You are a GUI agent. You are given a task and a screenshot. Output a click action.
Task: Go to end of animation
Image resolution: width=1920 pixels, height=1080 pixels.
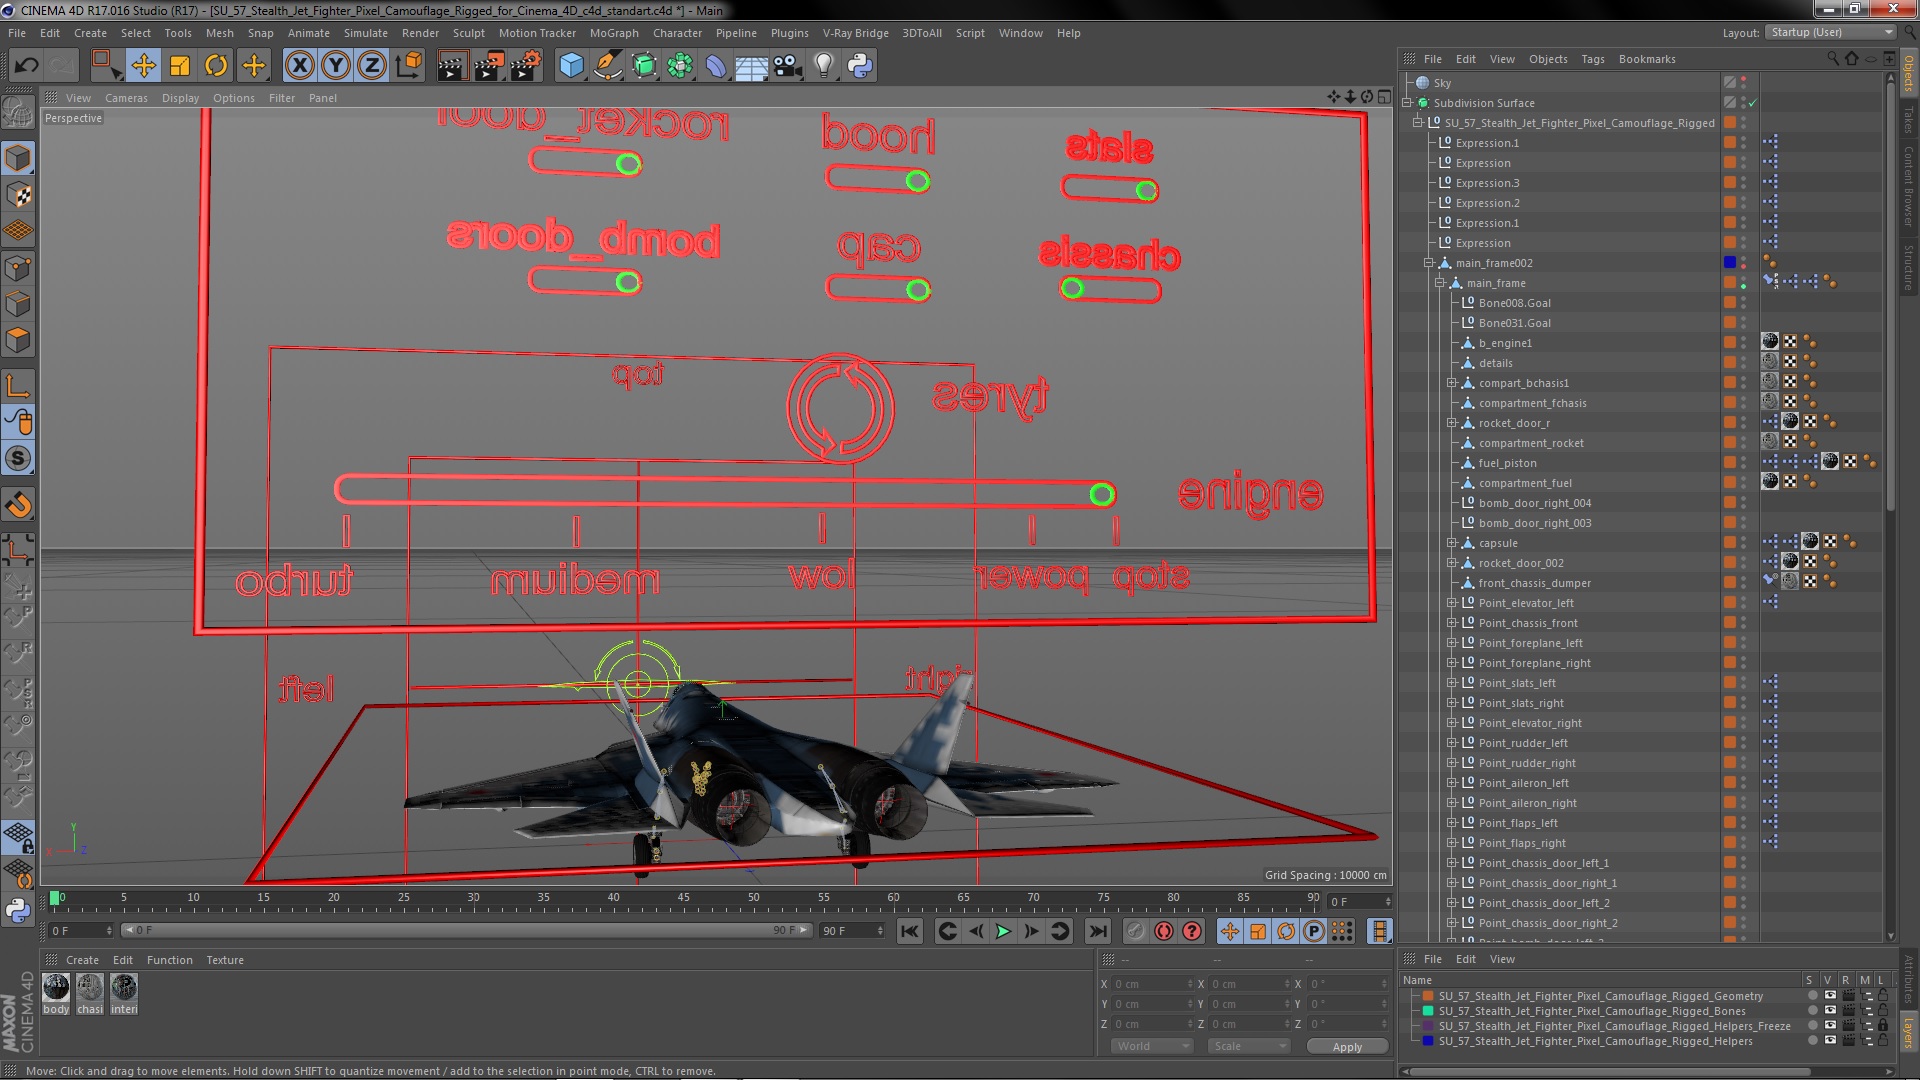(x=1098, y=931)
